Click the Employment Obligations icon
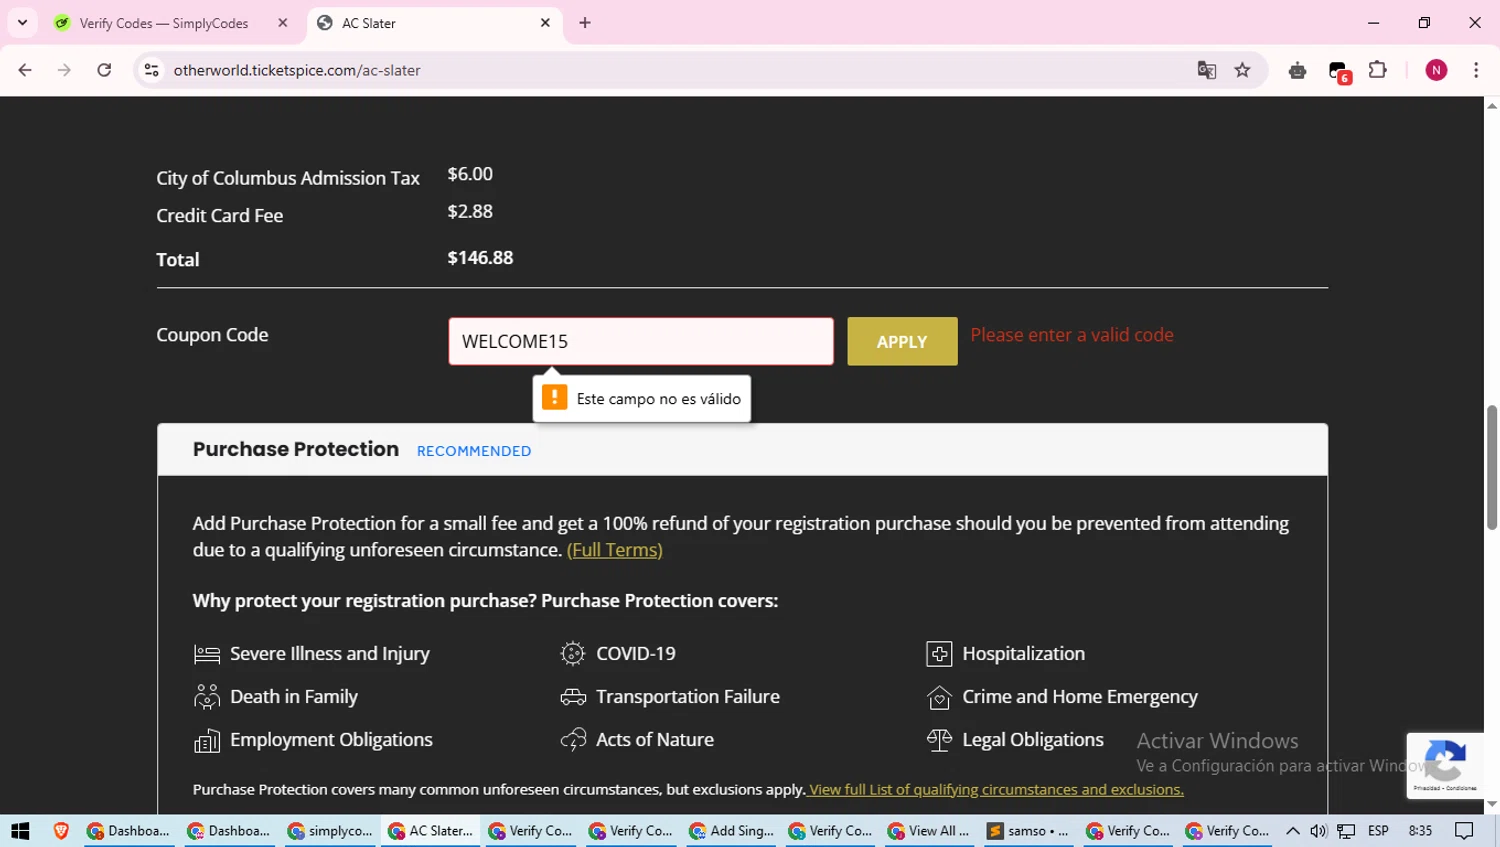1500x847 pixels. coord(207,740)
